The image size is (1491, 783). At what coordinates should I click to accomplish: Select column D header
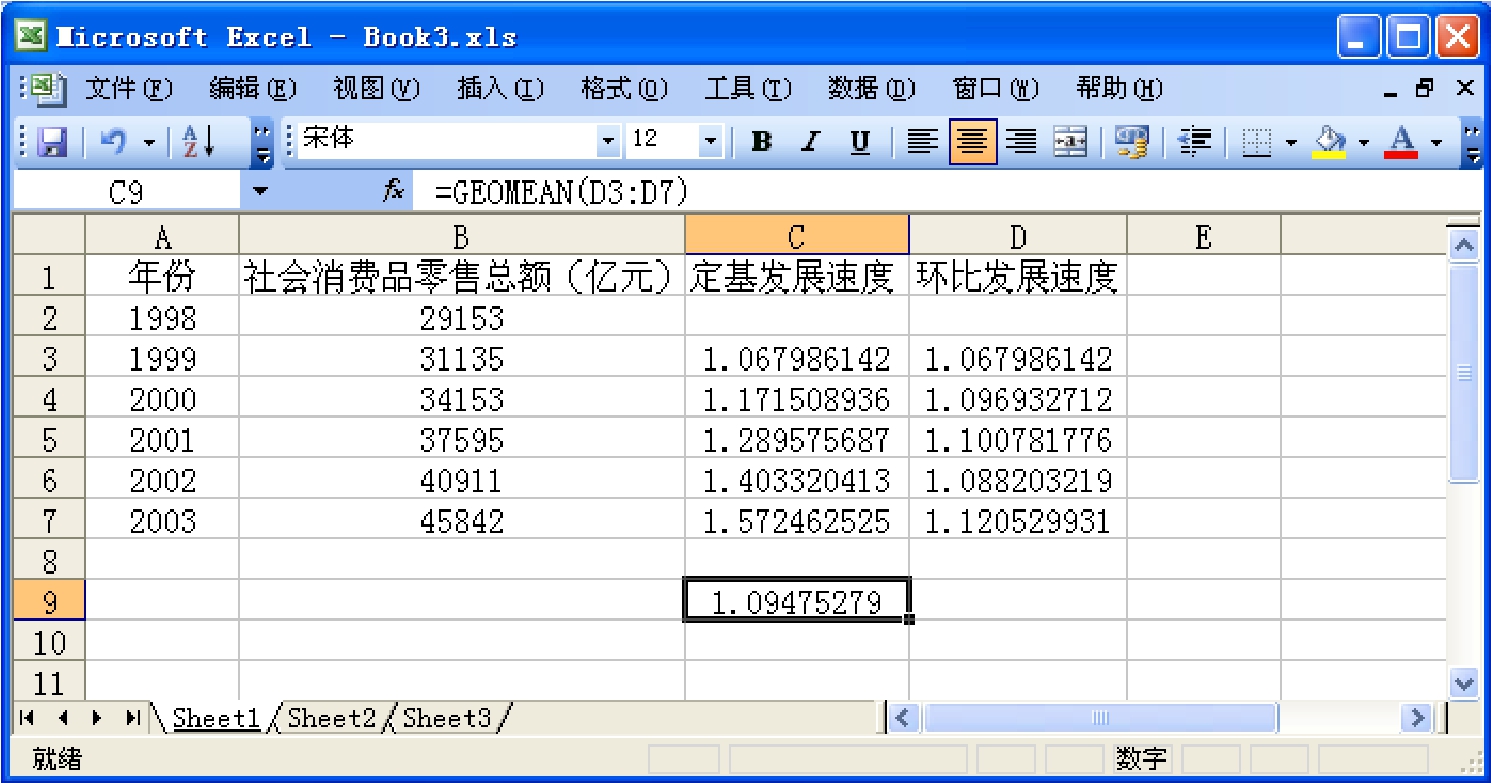tap(1018, 236)
